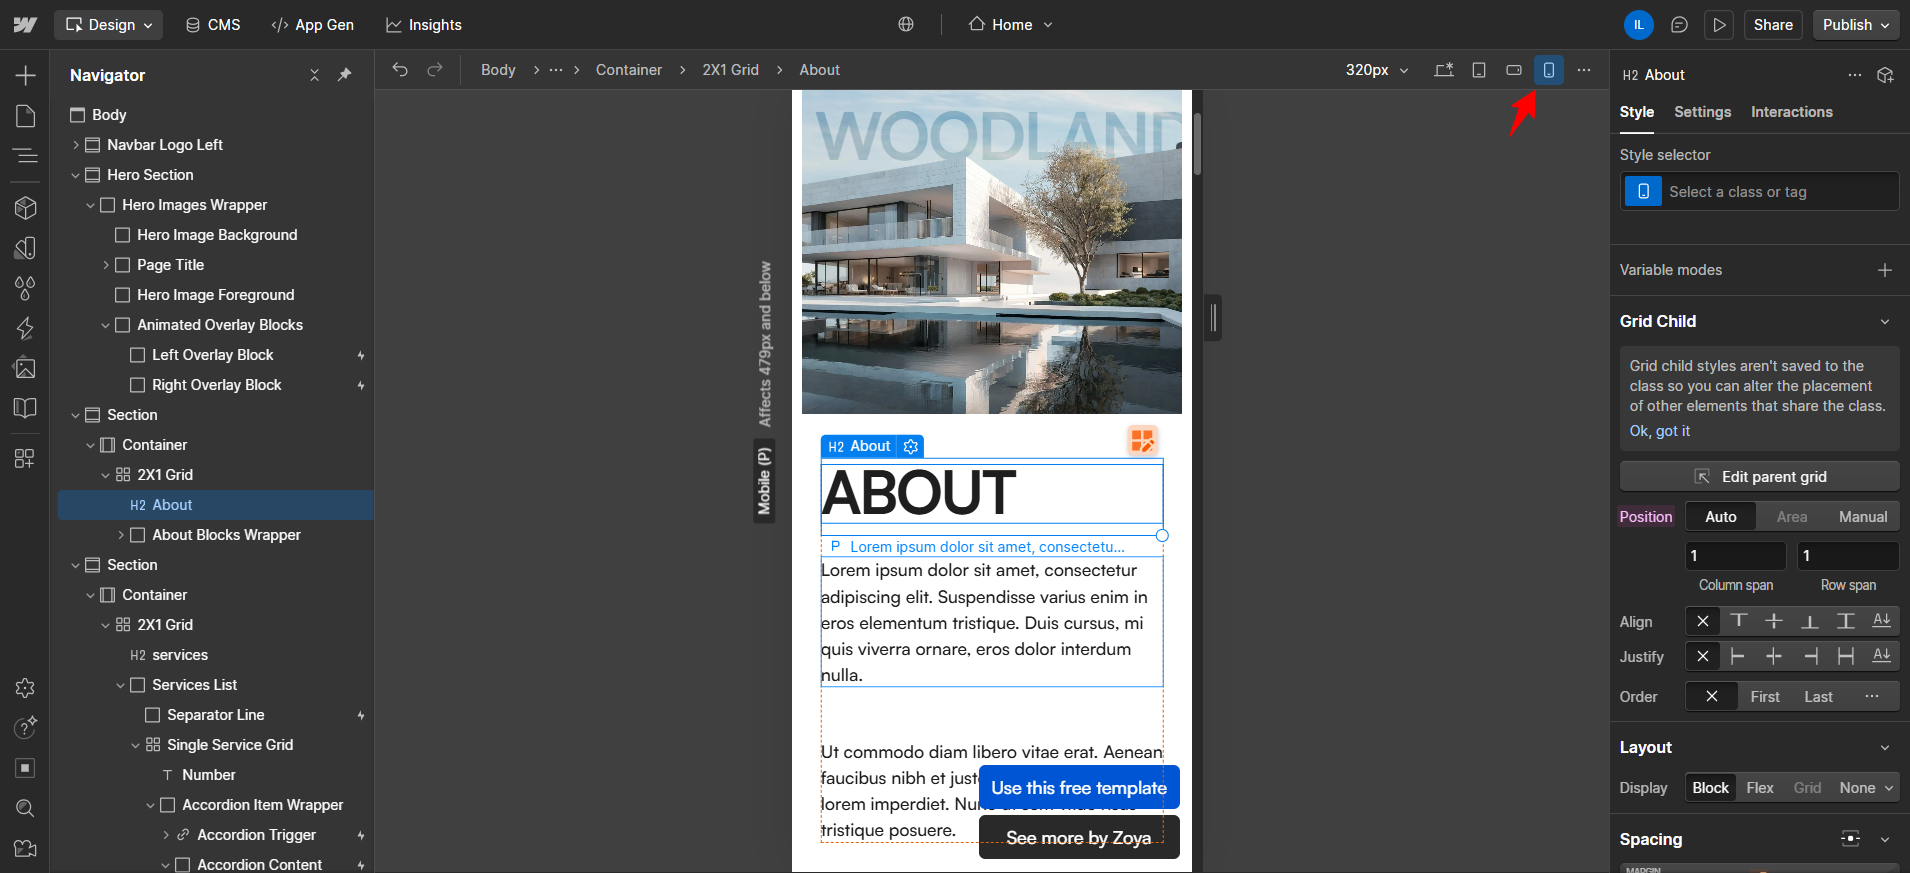The image size is (1910, 873).
Task: Dismiss the tip with Ok, got it
Action: click(1660, 431)
